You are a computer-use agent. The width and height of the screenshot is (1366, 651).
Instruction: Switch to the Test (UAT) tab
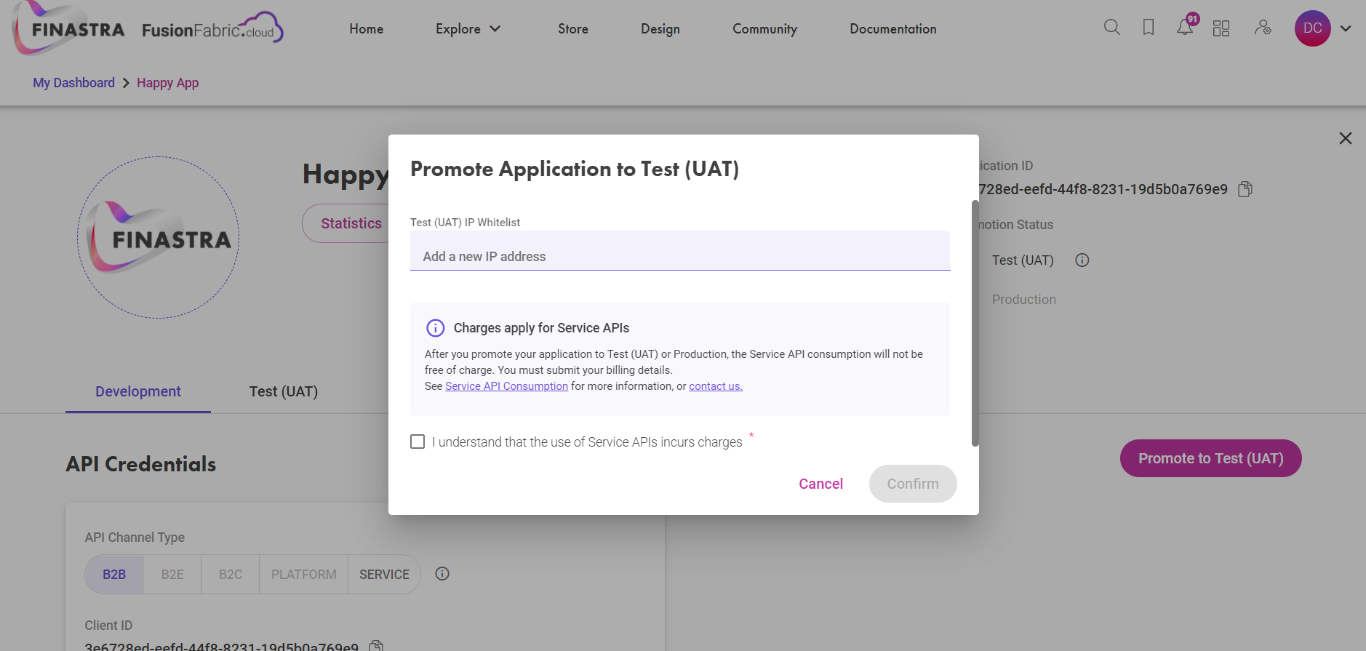[284, 391]
